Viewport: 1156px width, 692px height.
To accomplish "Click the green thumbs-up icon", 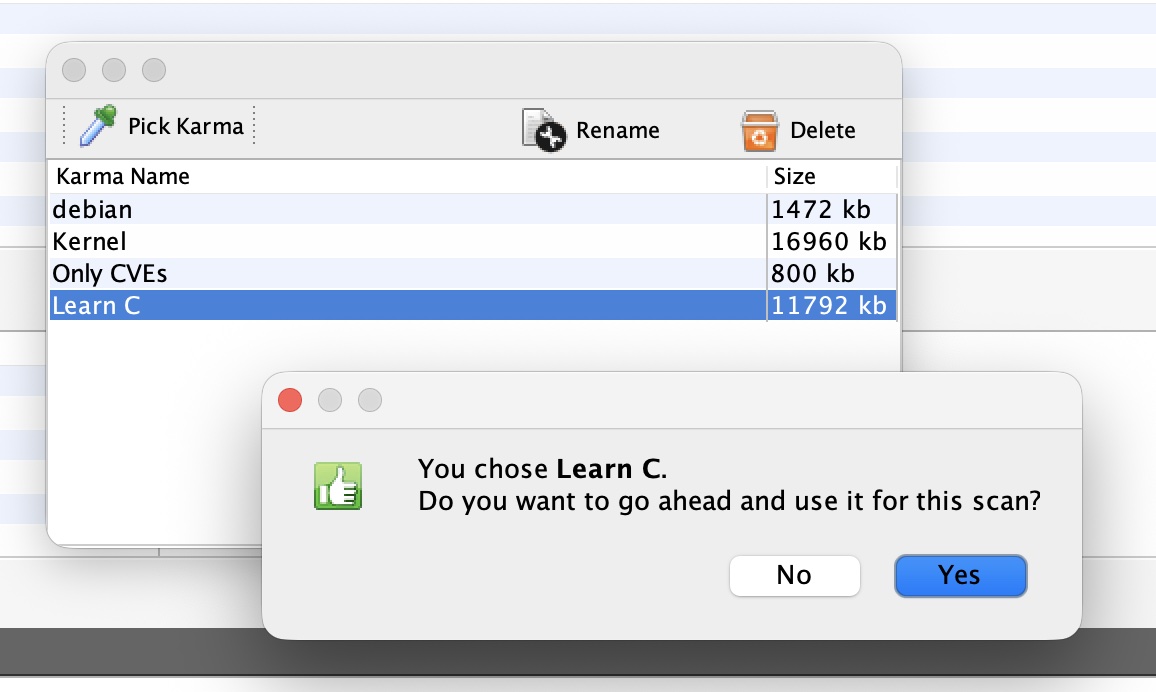I will (x=337, y=487).
